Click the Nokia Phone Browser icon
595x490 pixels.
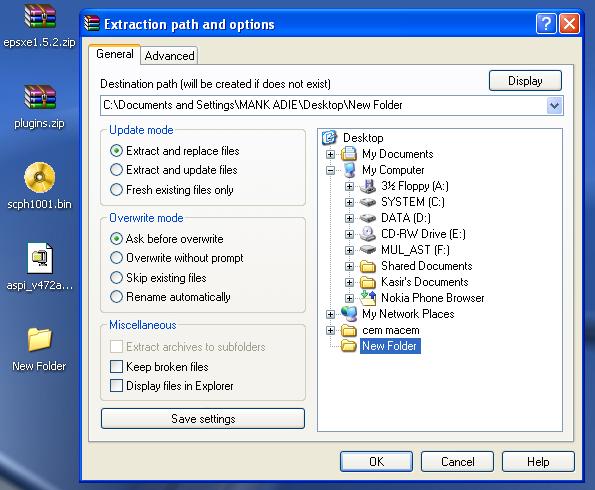368,298
